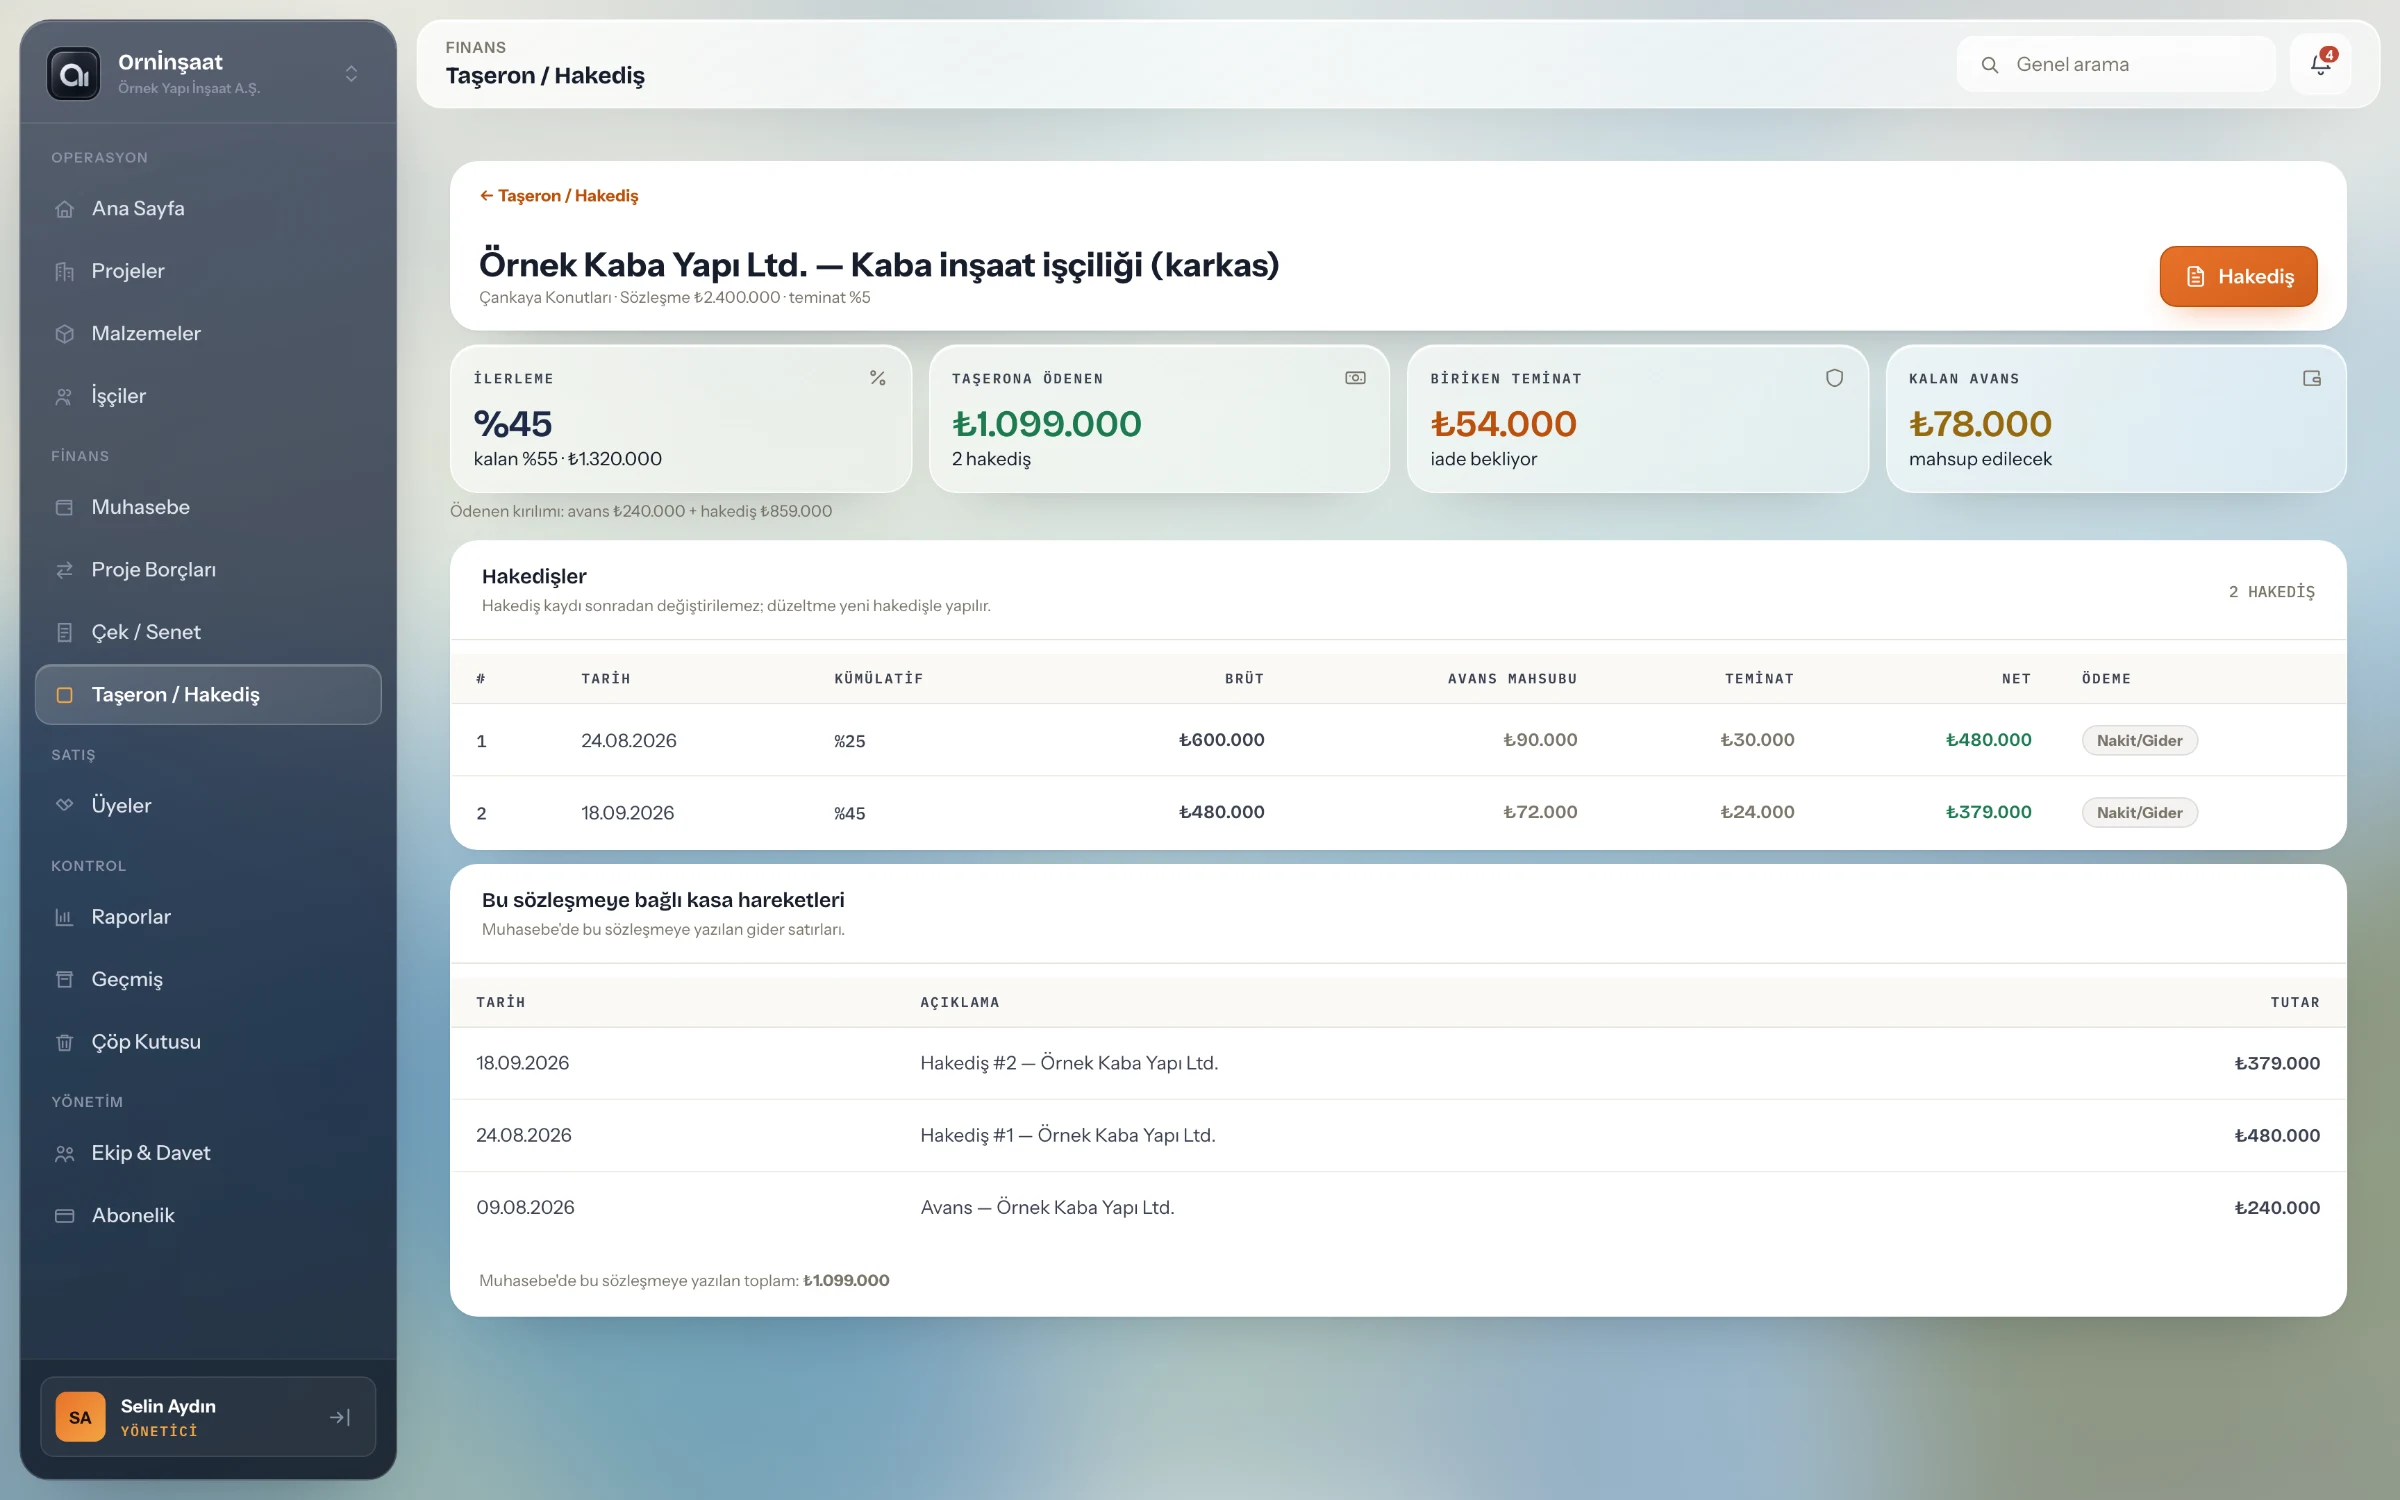Screen dimensions: 2400x1500
Task: Click the shield icon on Biriken Teminat card
Action: point(1834,378)
